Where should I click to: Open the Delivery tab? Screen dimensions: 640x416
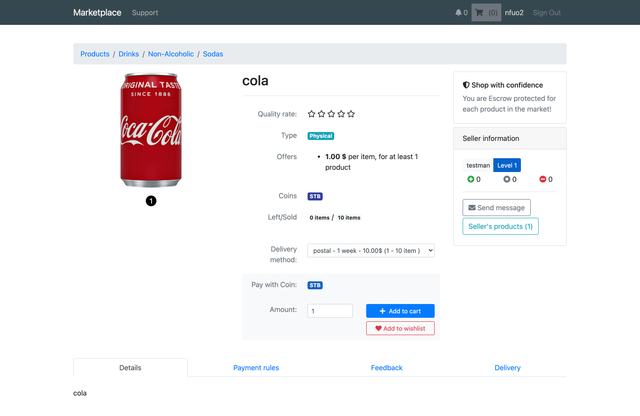(507, 368)
